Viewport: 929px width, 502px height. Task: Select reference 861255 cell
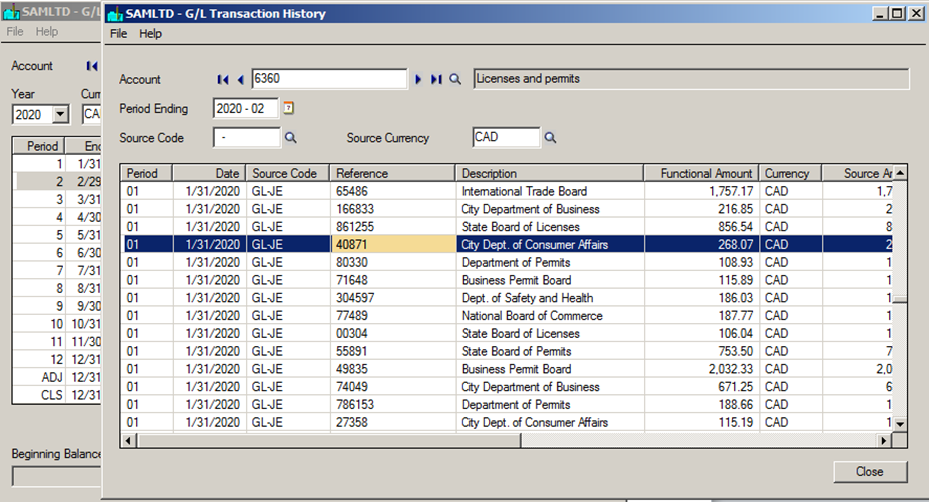click(393, 226)
